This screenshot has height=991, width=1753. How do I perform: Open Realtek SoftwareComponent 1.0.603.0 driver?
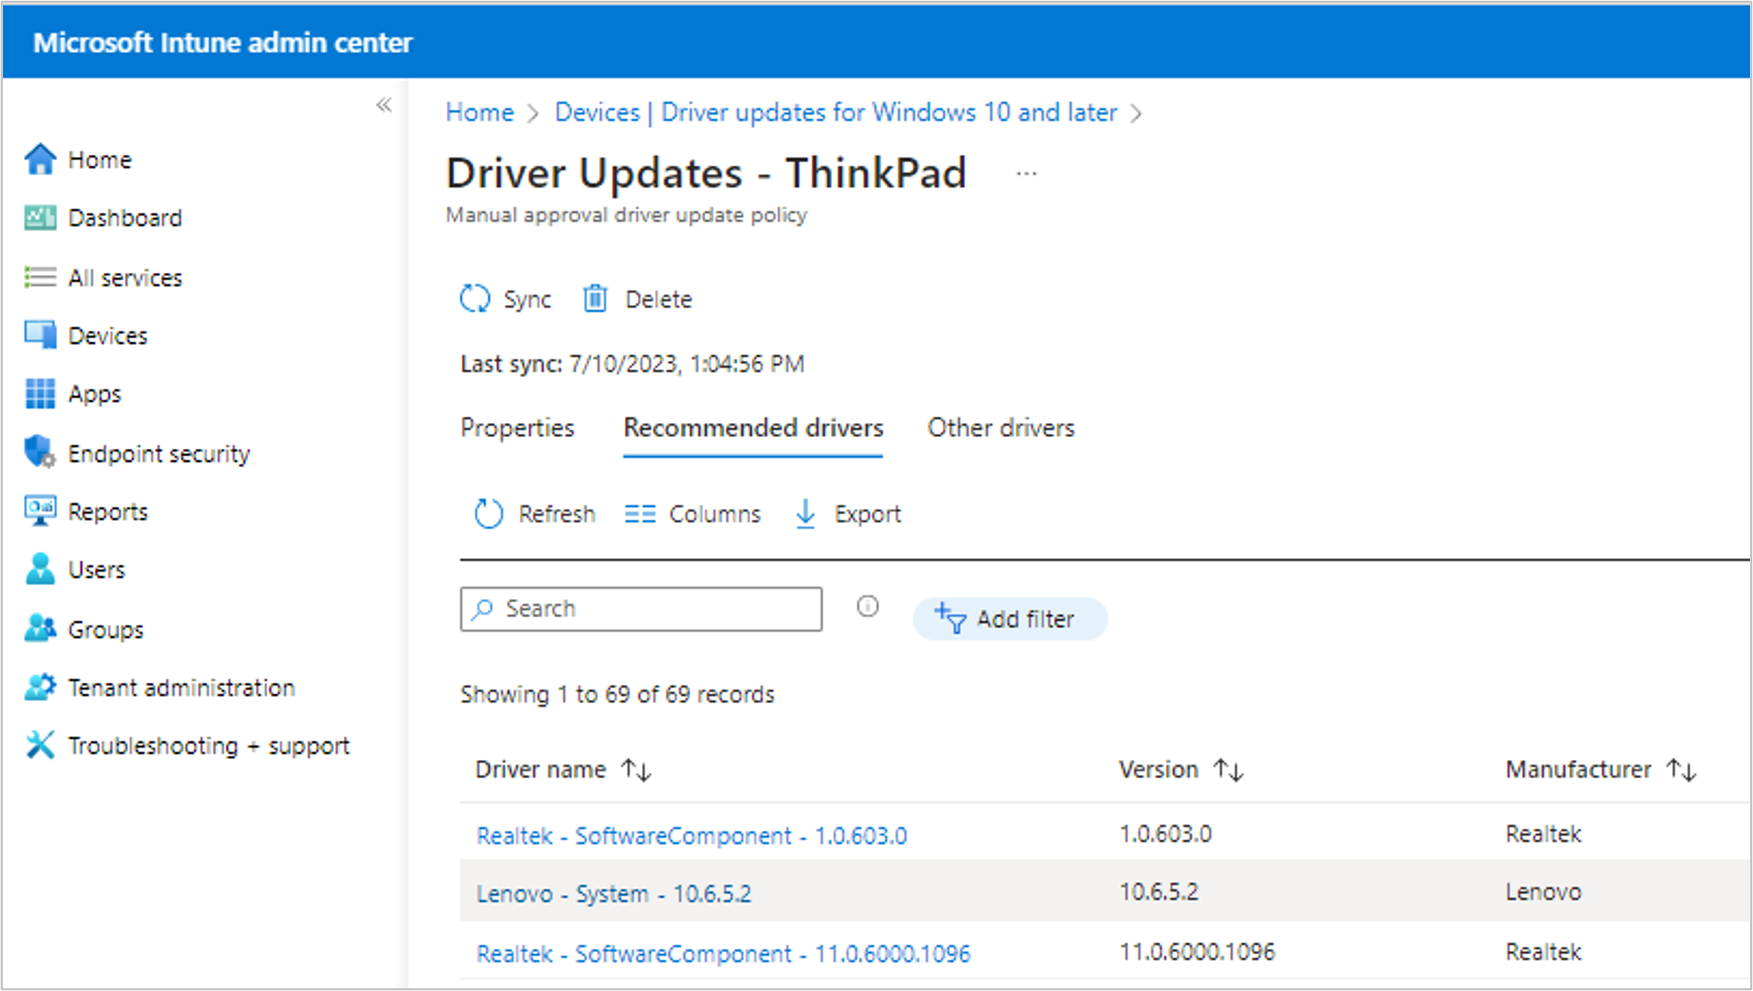(692, 835)
